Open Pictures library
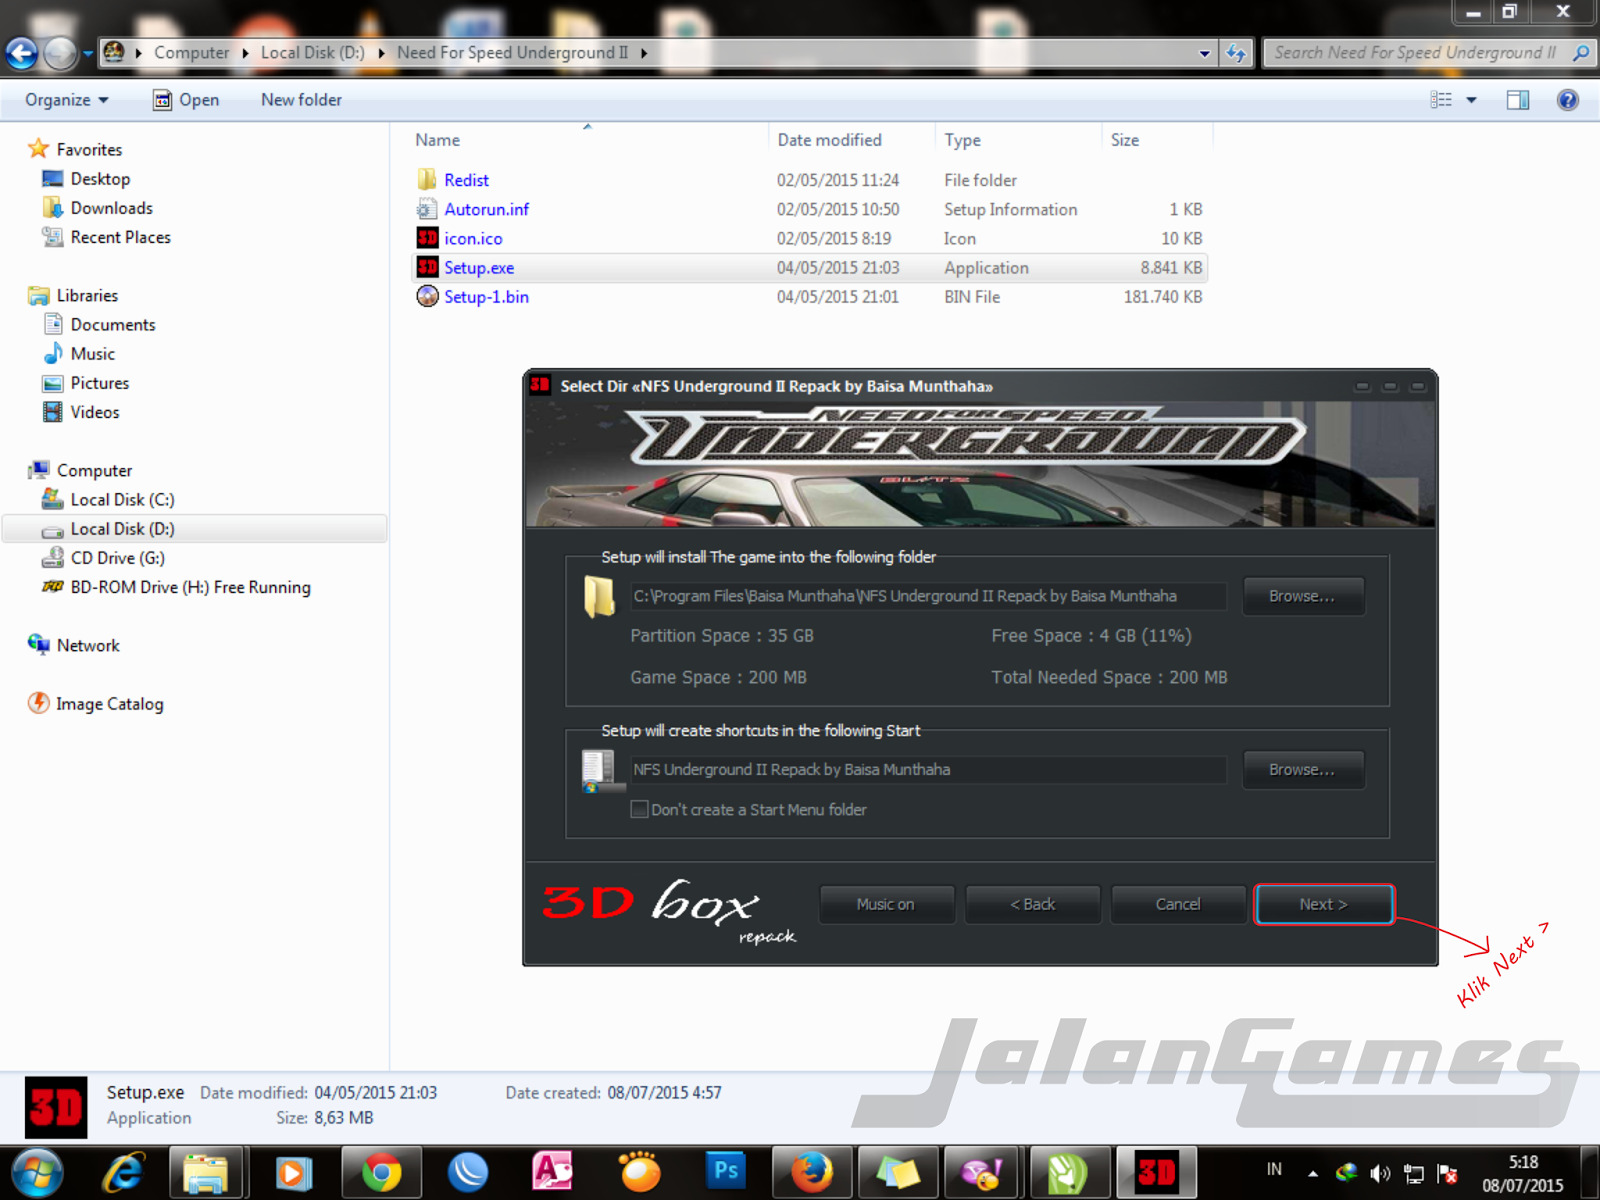This screenshot has height=1200, width=1600. click(99, 383)
